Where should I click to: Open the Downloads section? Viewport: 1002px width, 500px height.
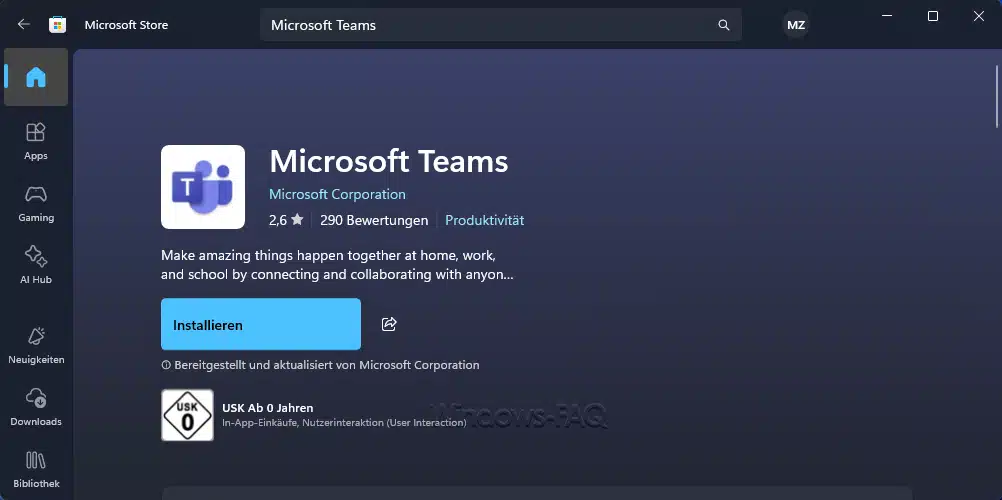click(36, 407)
